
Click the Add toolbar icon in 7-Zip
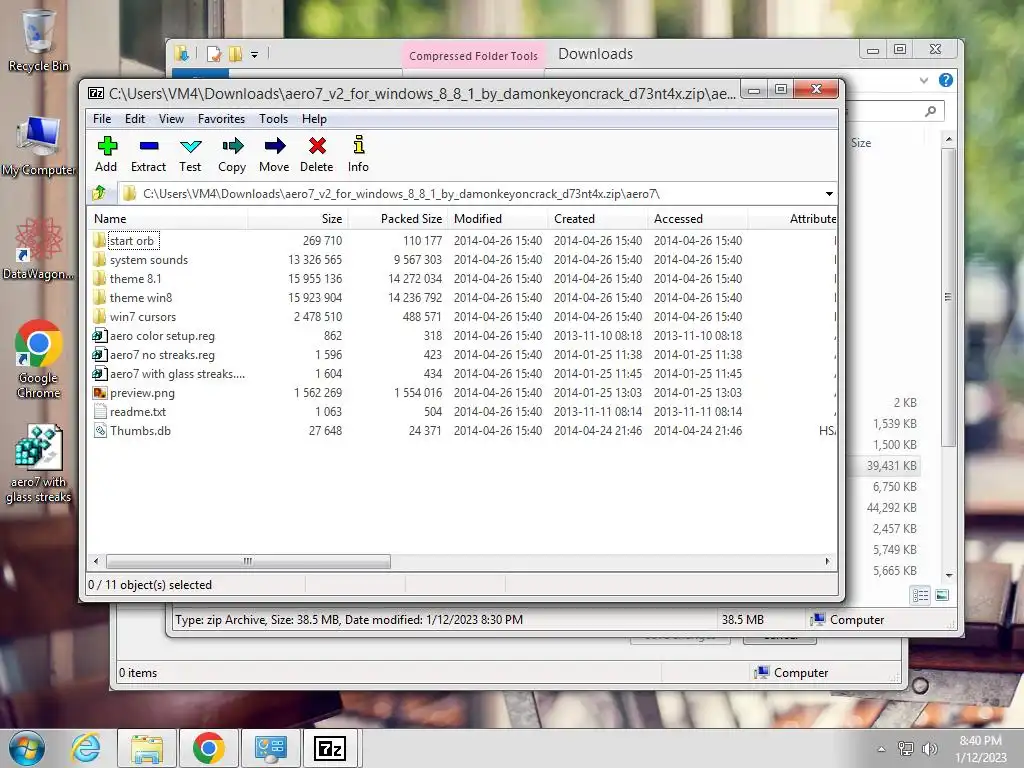106,146
